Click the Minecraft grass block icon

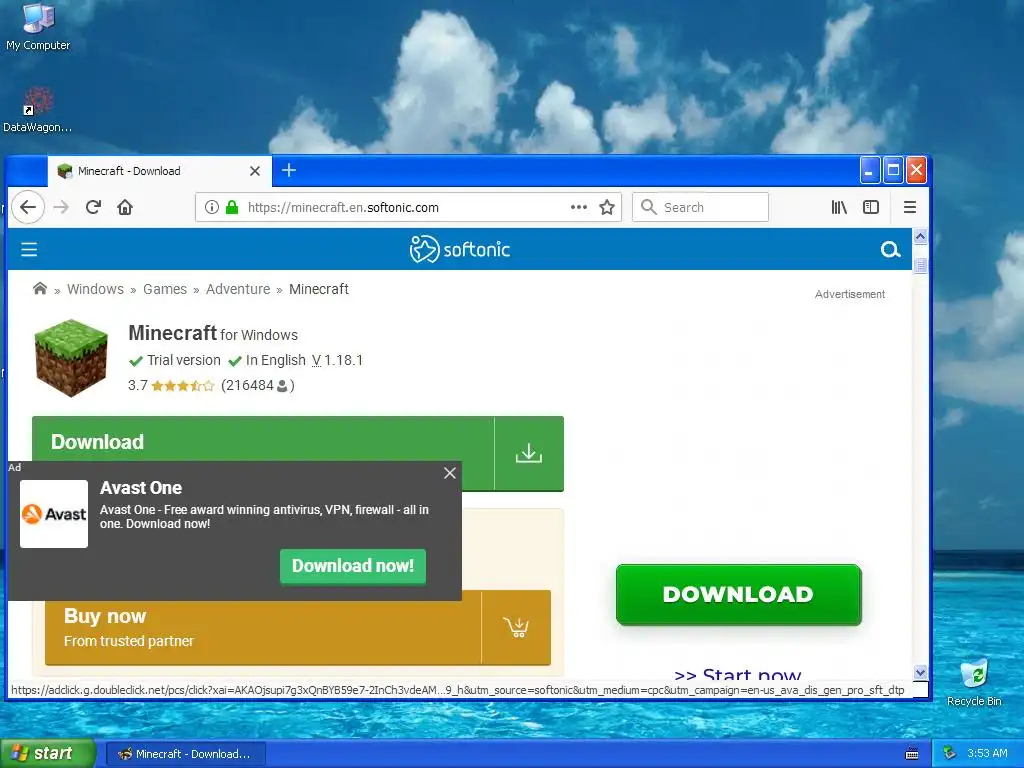71,358
